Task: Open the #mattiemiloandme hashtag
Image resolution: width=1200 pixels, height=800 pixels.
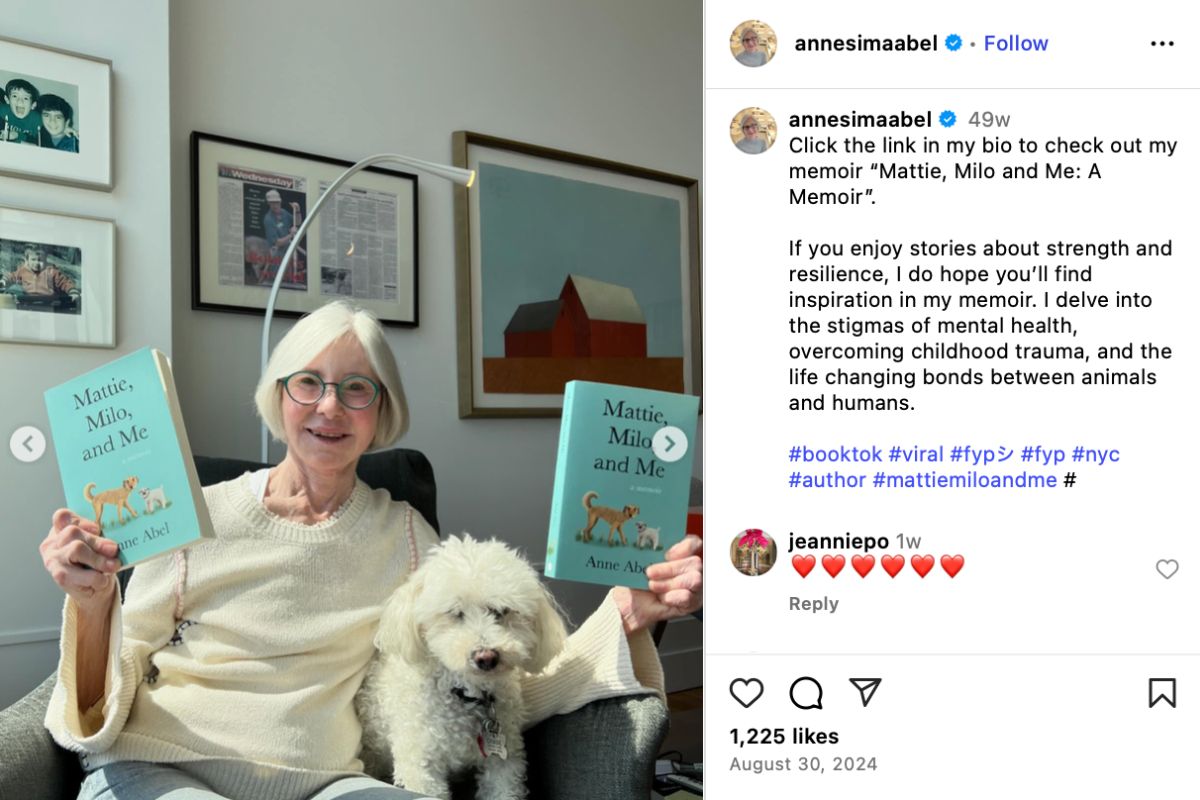Action: 965,480
